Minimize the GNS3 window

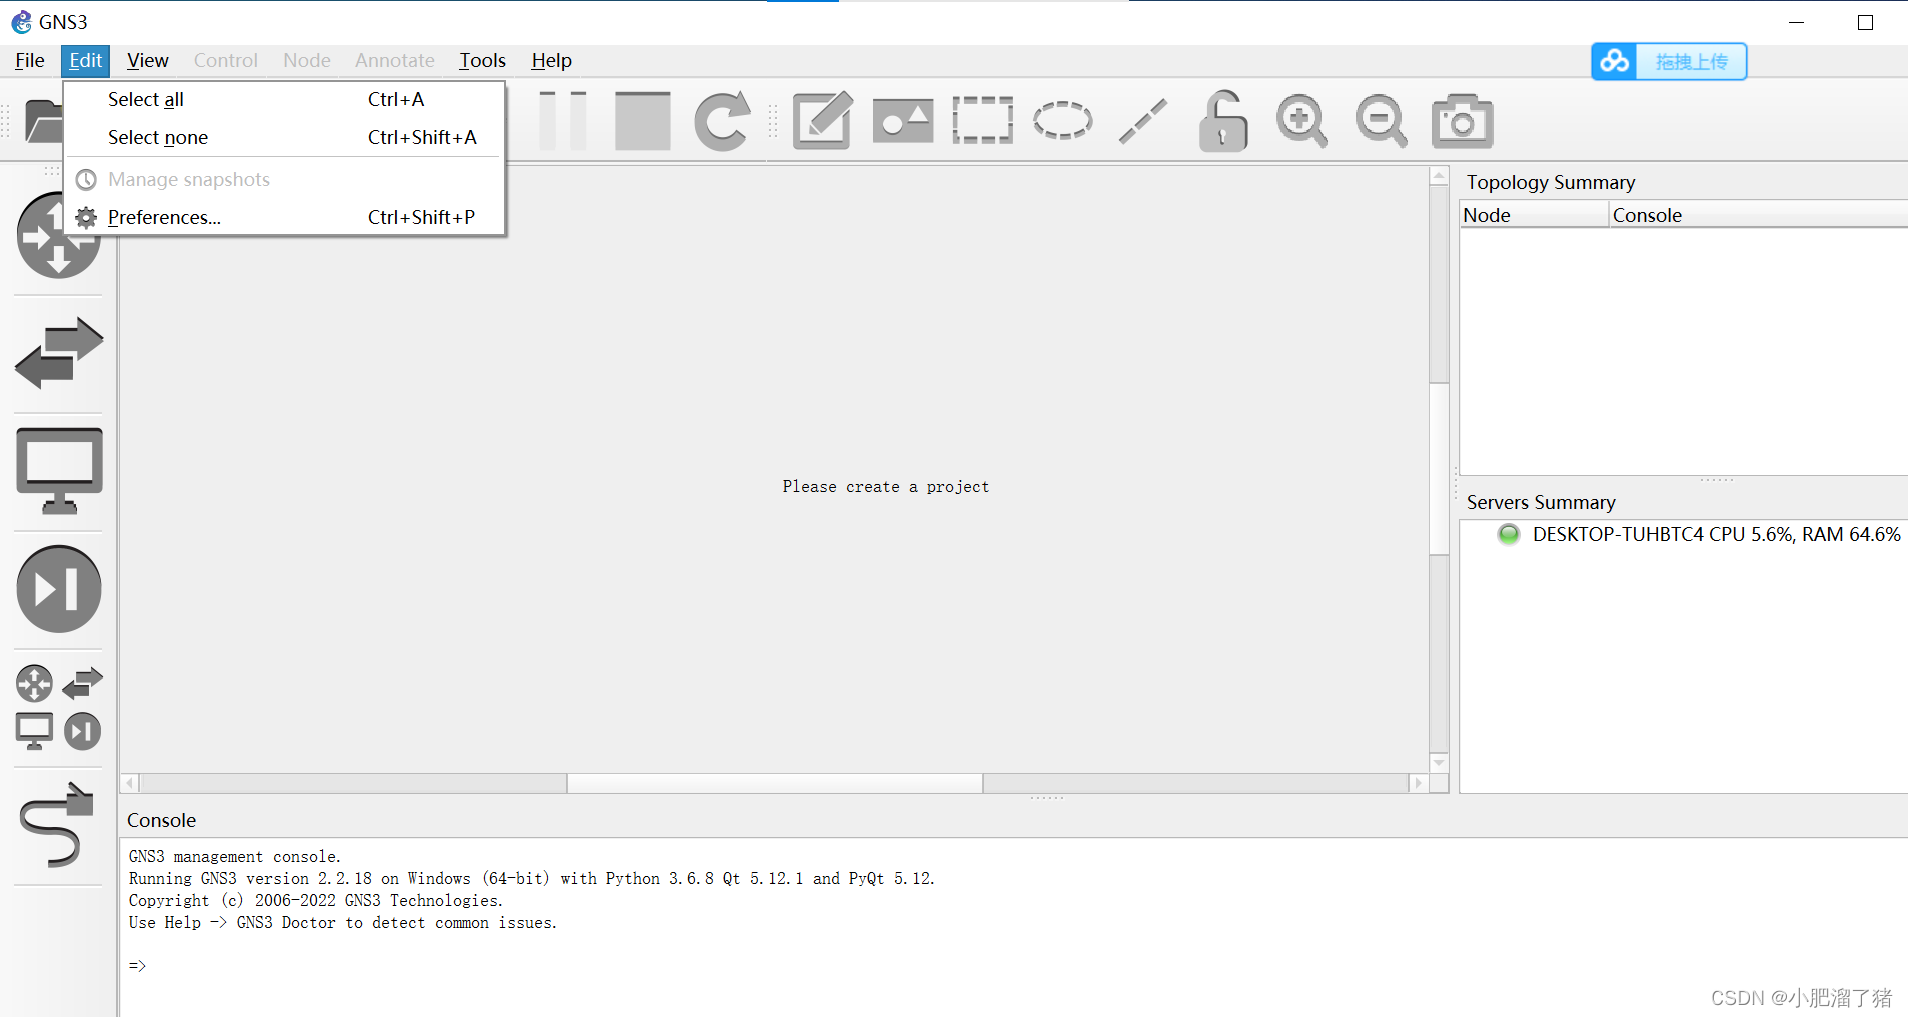(x=1796, y=22)
